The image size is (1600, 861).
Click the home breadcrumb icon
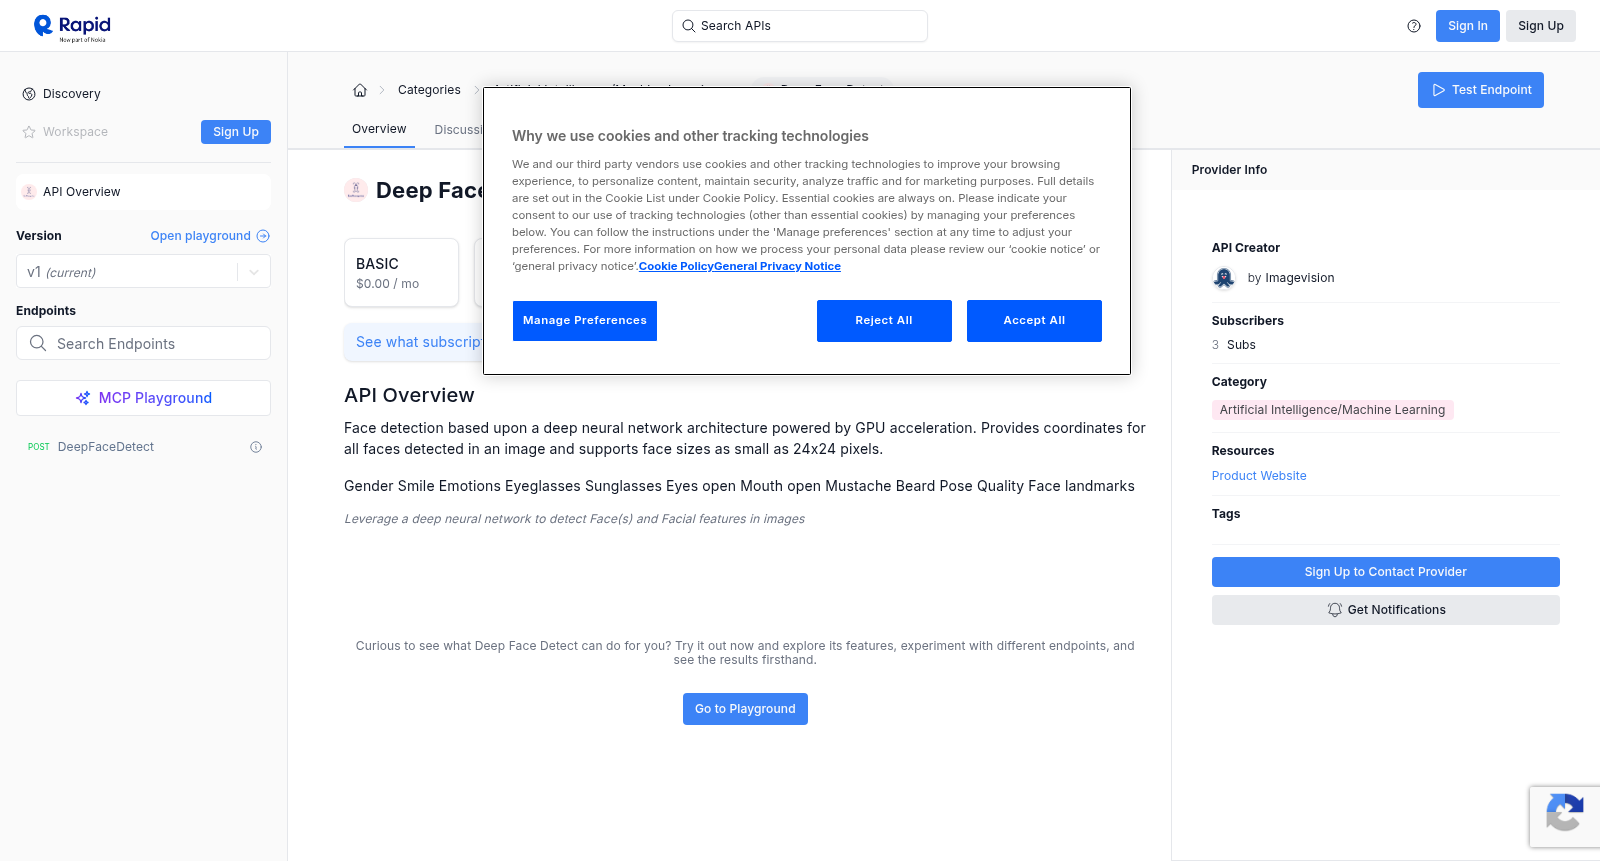(x=360, y=90)
